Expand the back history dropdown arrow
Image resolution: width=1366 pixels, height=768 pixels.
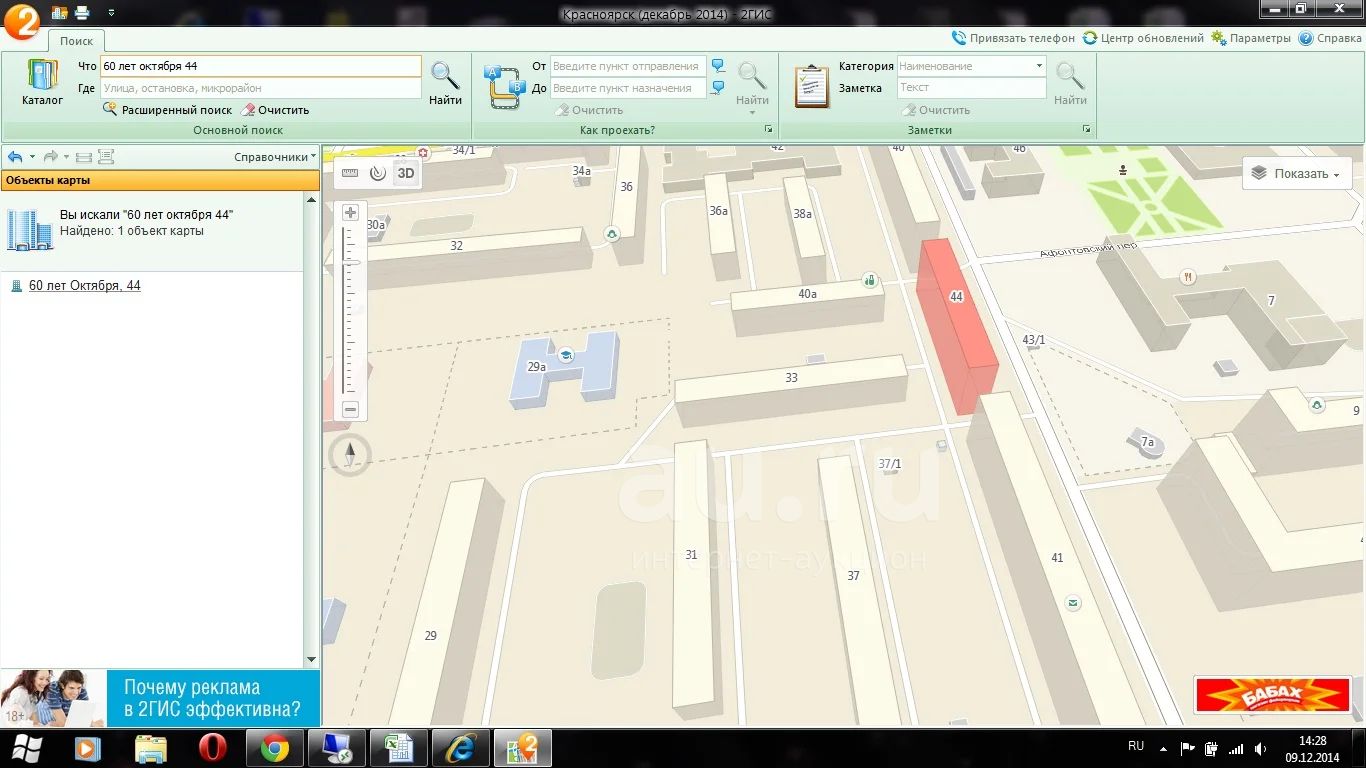point(32,157)
